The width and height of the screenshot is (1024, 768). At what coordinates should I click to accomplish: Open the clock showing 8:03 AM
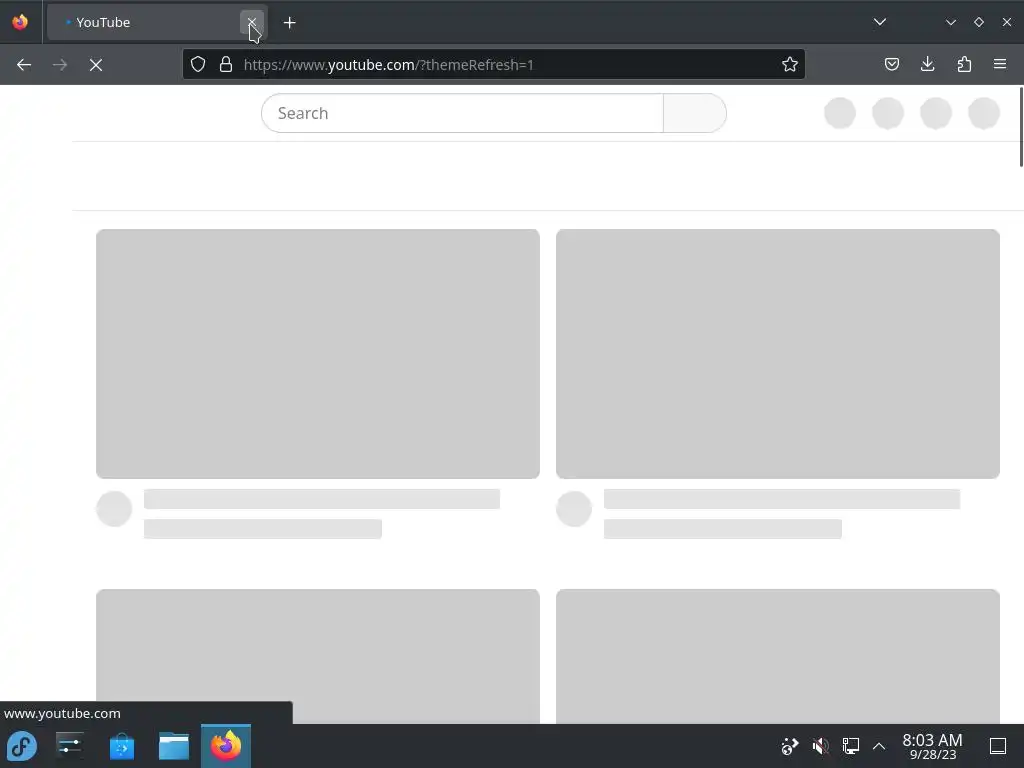coord(933,746)
